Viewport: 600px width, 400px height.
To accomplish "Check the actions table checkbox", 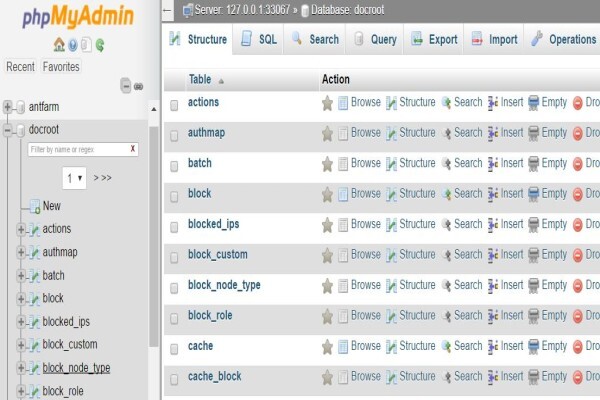I will [x=174, y=105].
